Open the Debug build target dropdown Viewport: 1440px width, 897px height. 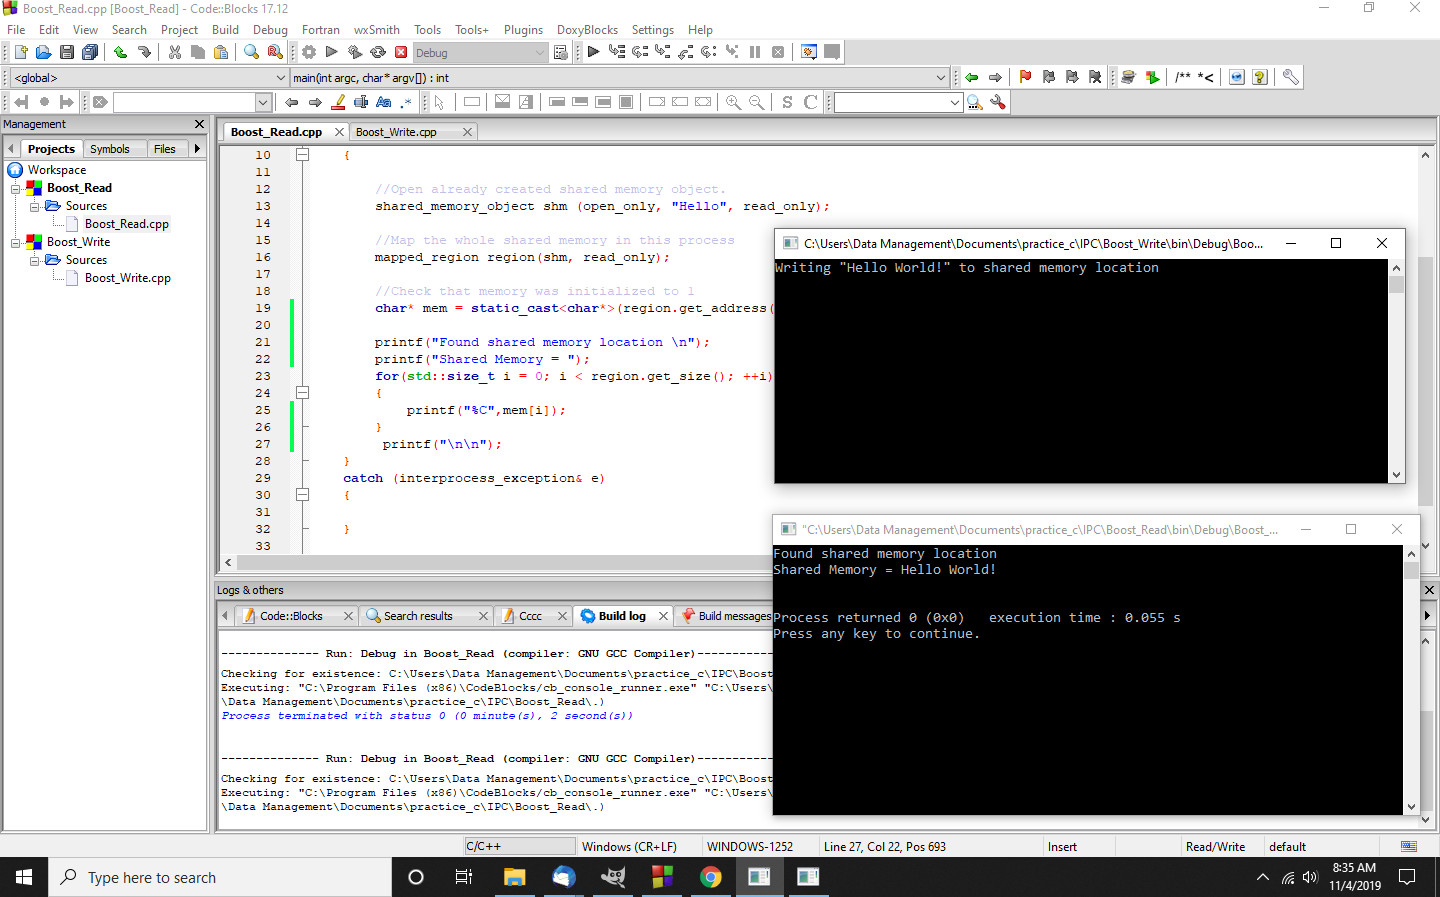pos(540,53)
